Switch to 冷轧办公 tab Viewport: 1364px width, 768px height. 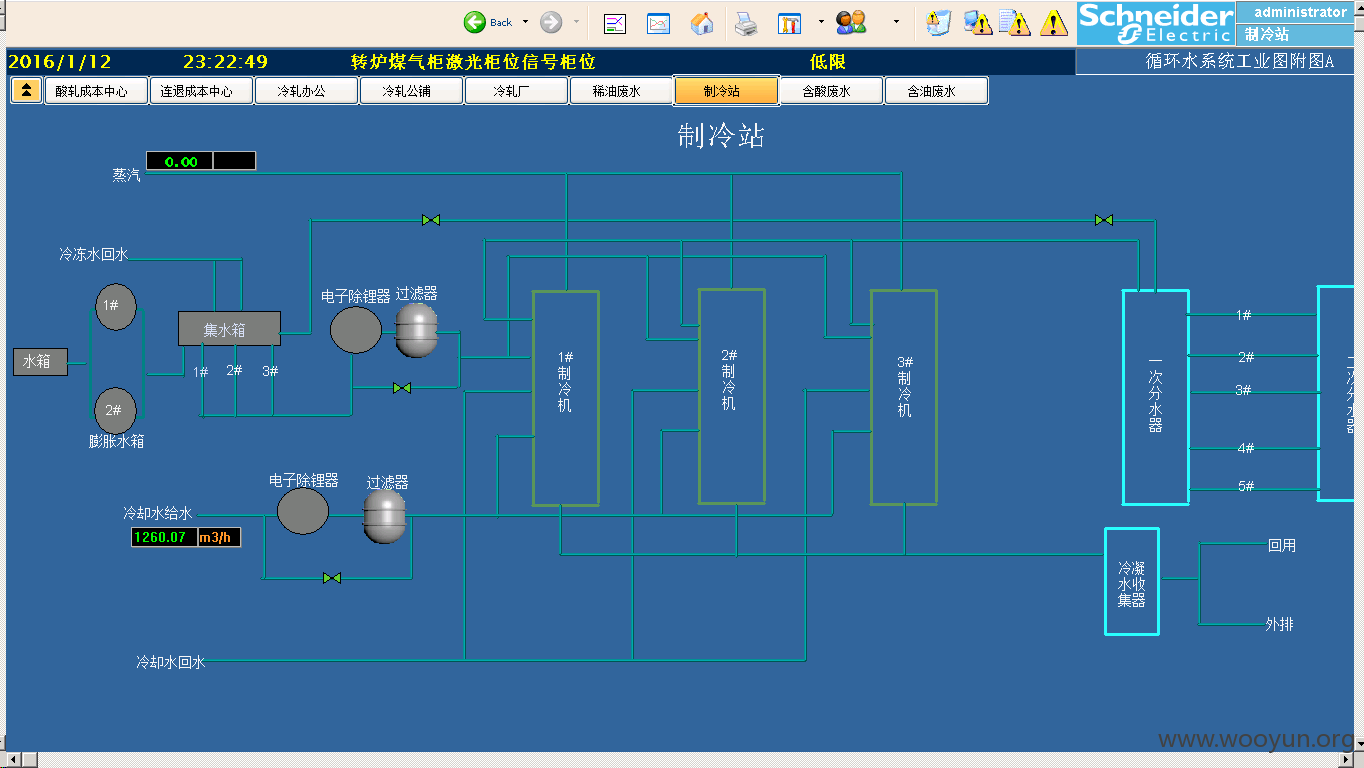click(305, 91)
